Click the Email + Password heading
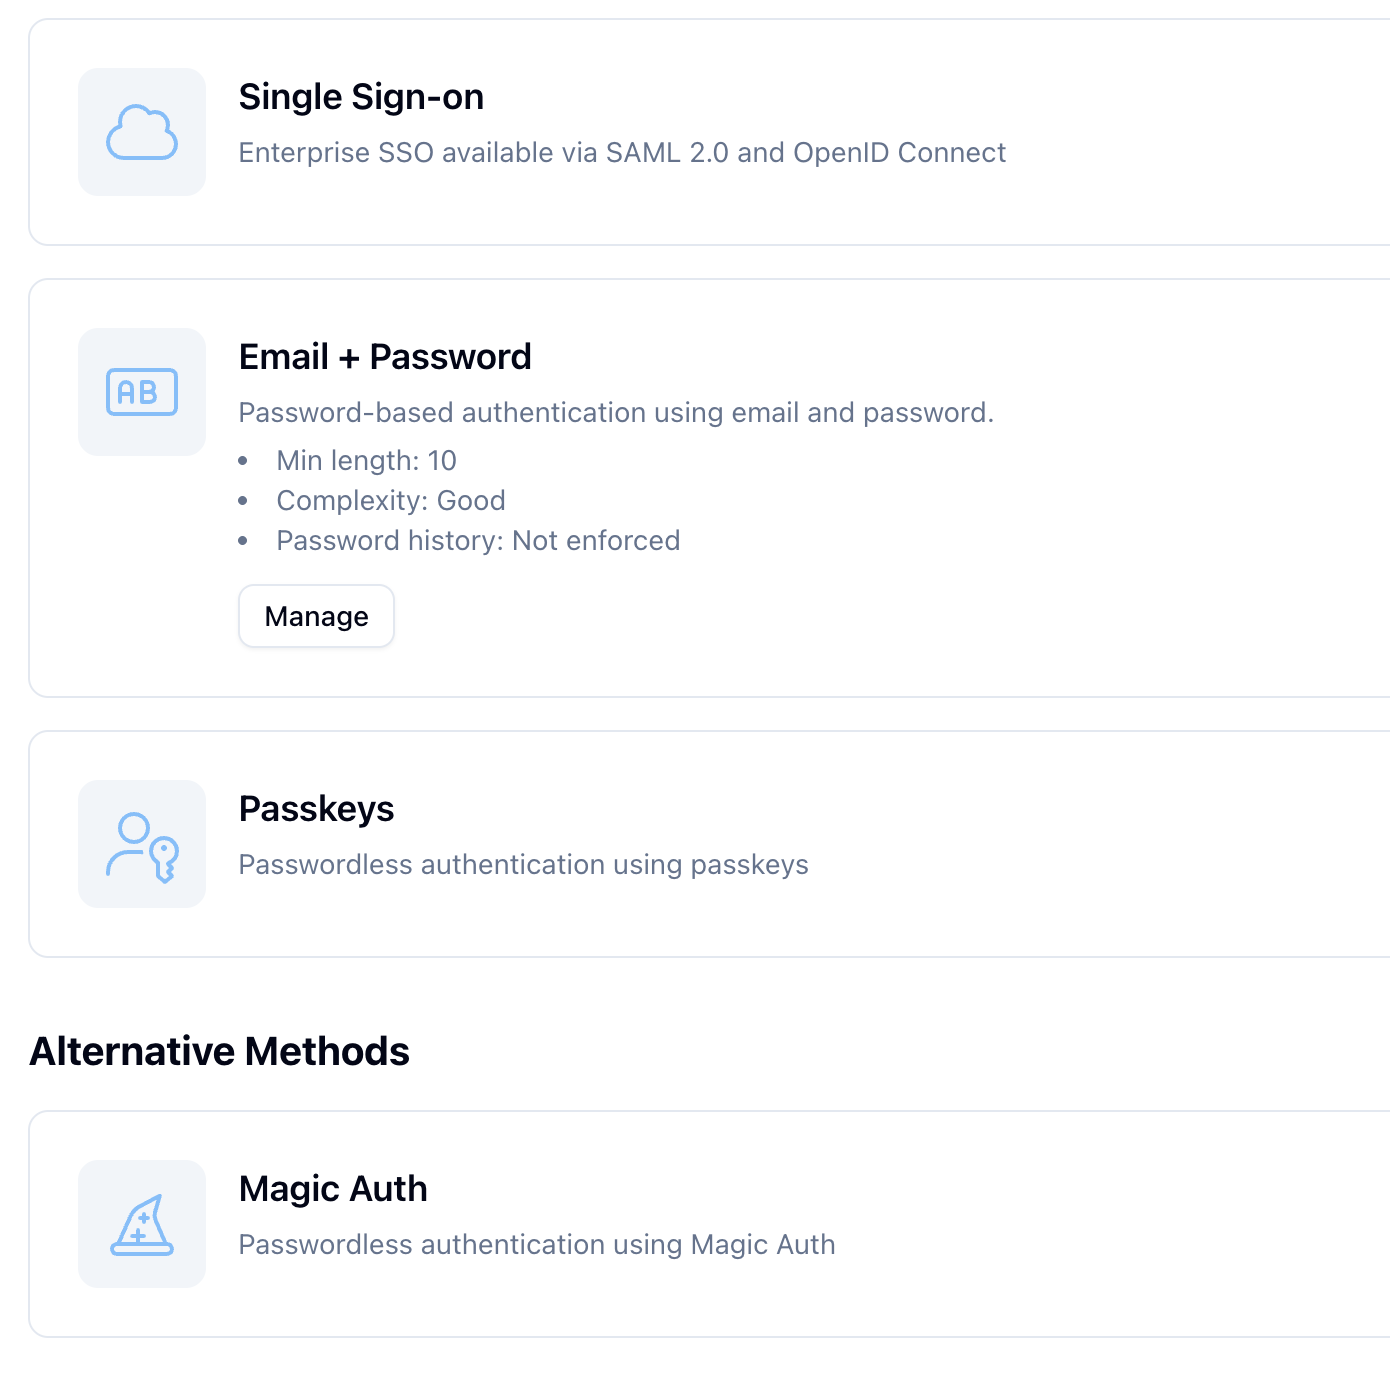This screenshot has width=1390, height=1376. (x=385, y=357)
